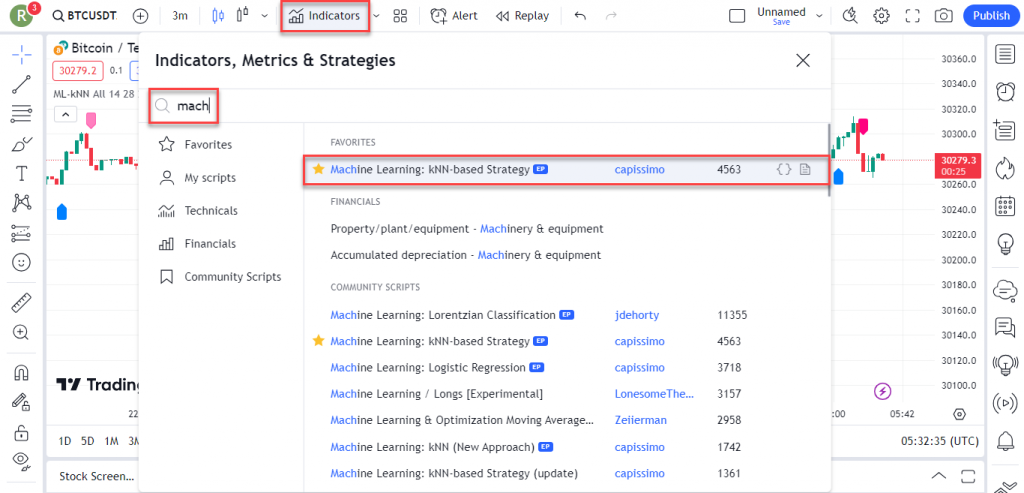Create an Alert
The height and width of the screenshot is (493, 1024).
(453, 16)
